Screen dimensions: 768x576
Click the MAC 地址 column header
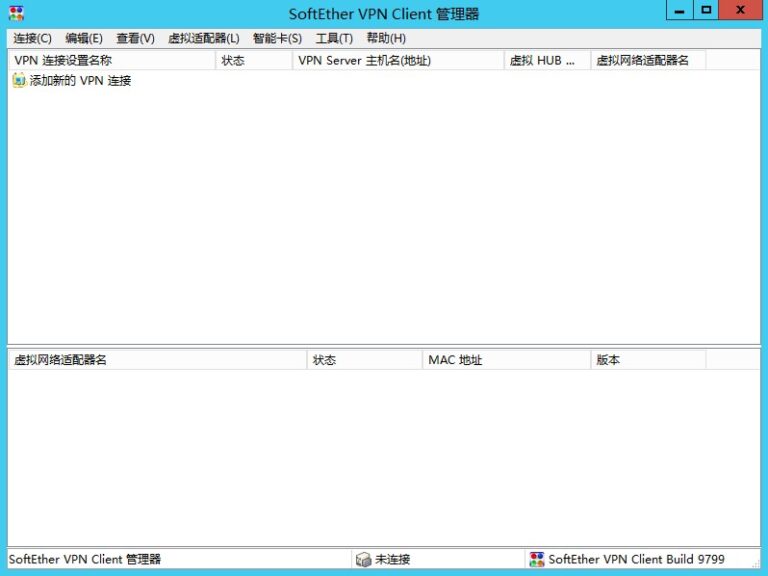click(x=506, y=360)
